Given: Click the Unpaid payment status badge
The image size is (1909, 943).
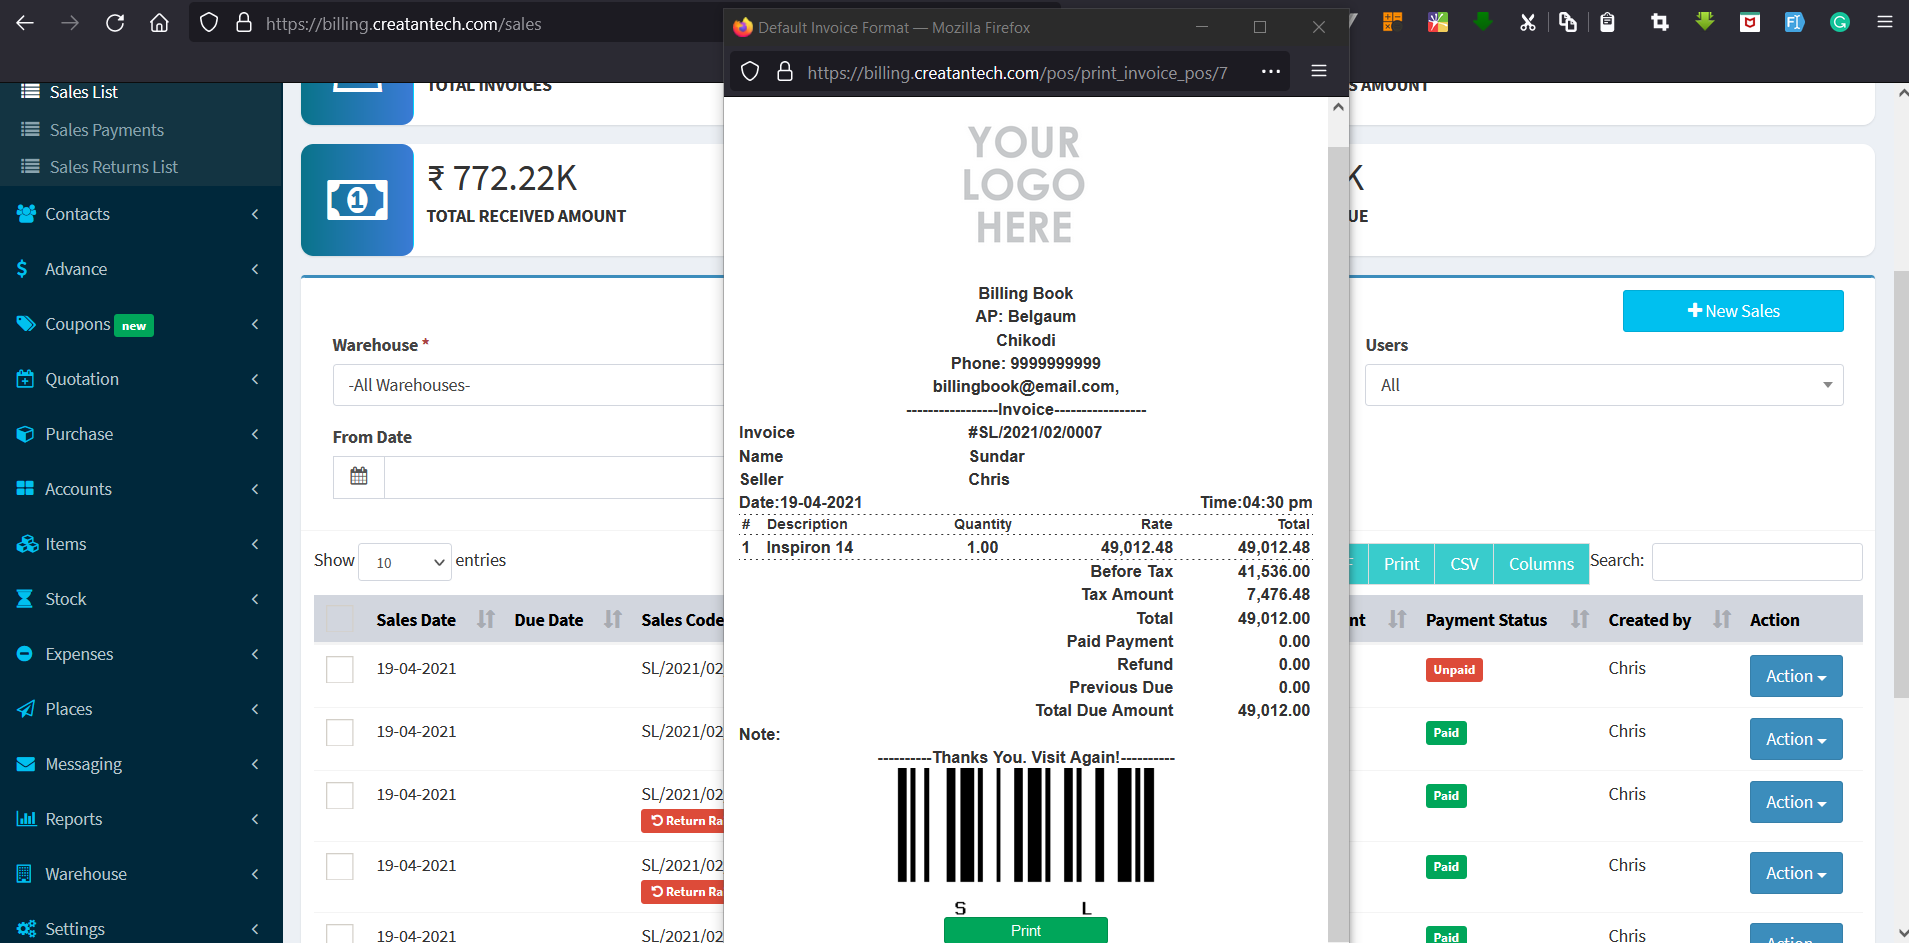Looking at the screenshot, I should [x=1454, y=670].
